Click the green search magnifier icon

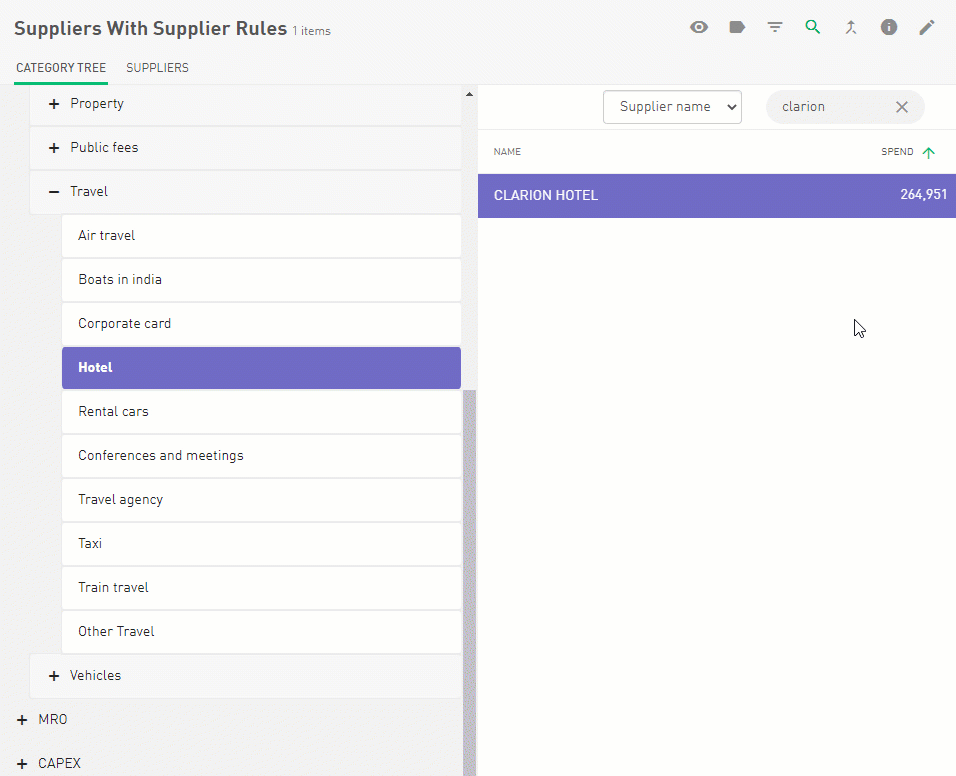pyautogui.click(x=813, y=27)
